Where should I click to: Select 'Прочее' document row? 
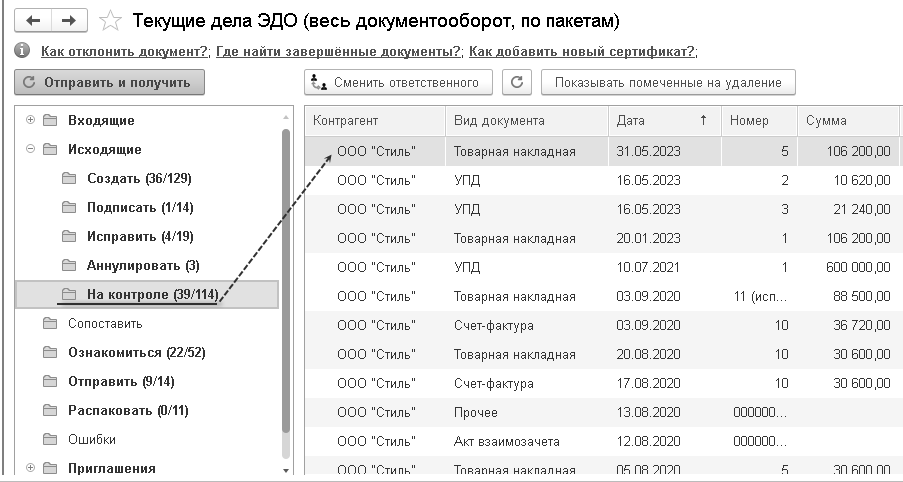(602, 412)
